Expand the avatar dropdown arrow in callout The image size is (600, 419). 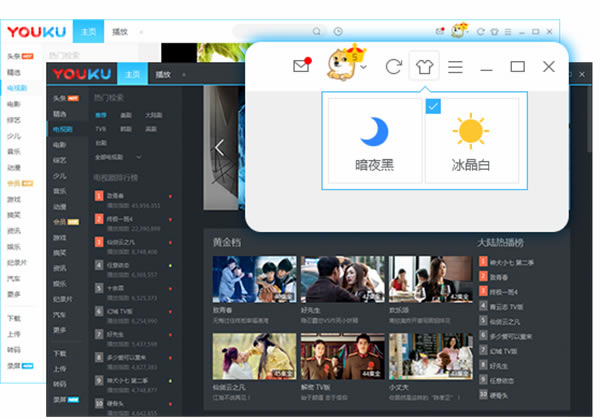(365, 68)
